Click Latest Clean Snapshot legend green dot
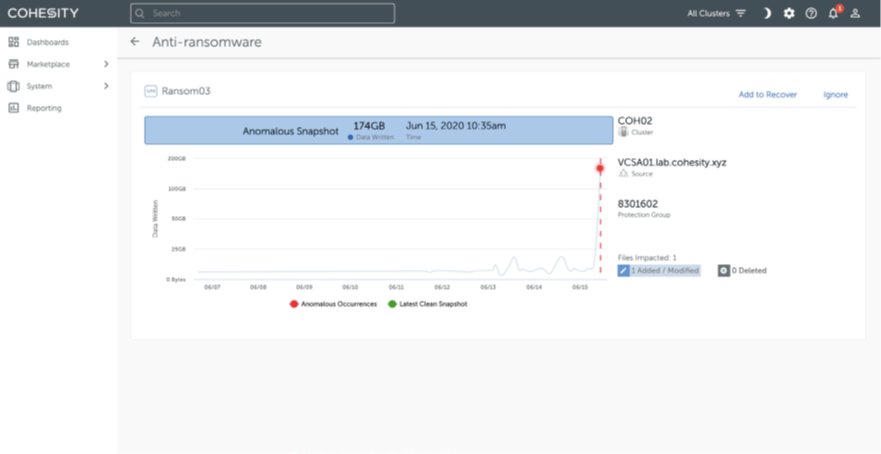This screenshot has width=881, height=454. pos(392,304)
